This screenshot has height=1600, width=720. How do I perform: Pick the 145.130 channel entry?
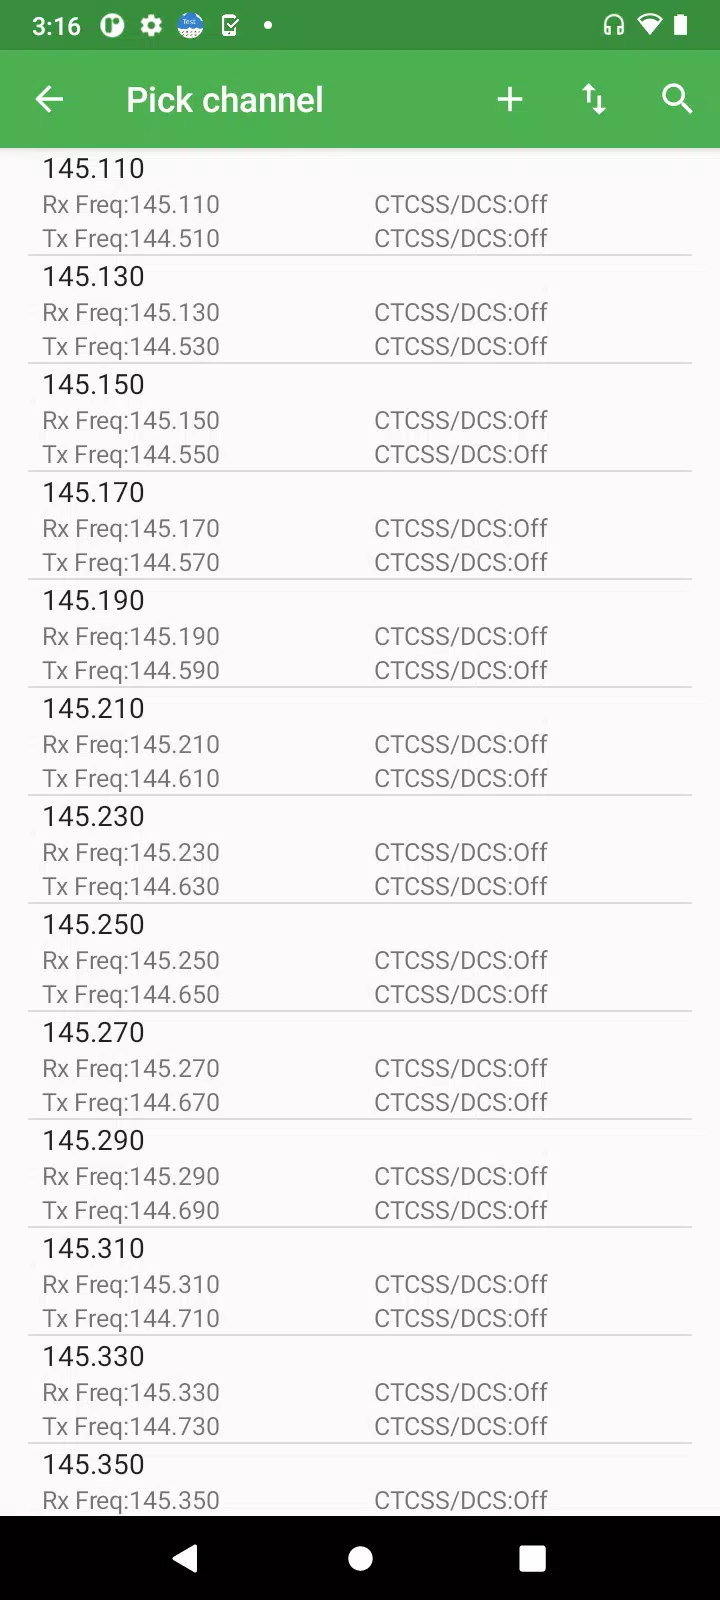[x=360, y=310]
